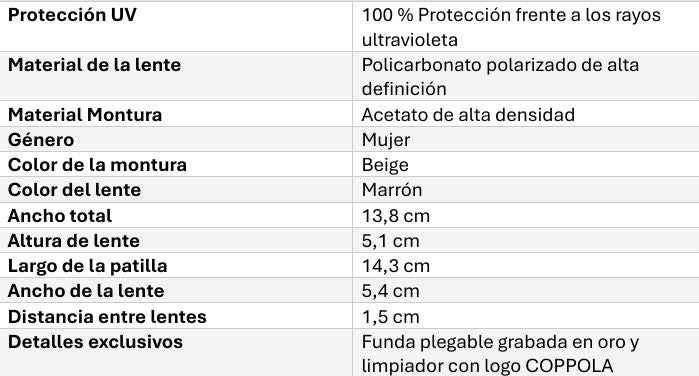Click the Marrón value cell
The height and width of the screenshot is (376, 699).
(526, 190)
